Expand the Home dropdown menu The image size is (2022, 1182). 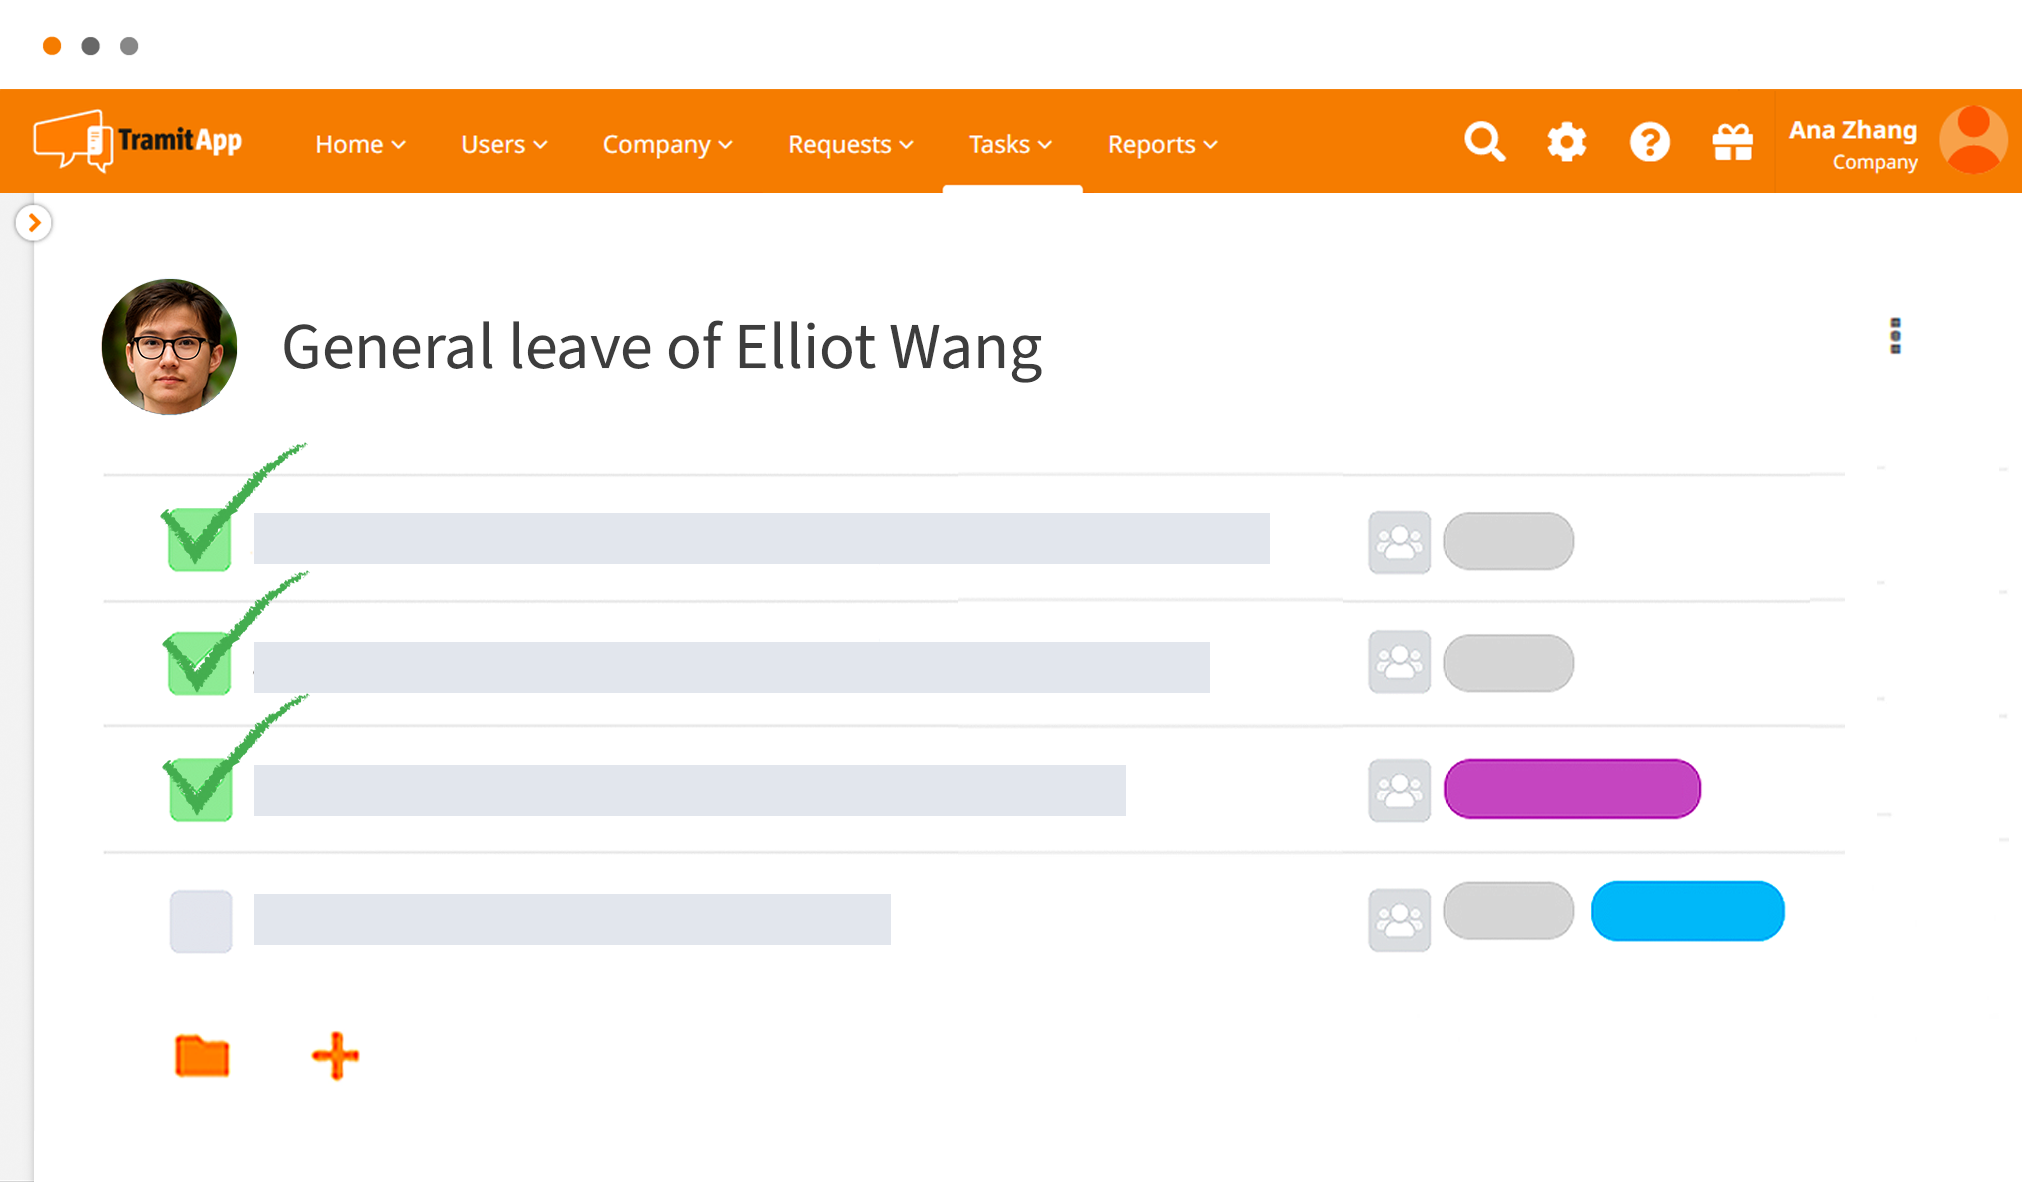[x=360, y=144]
